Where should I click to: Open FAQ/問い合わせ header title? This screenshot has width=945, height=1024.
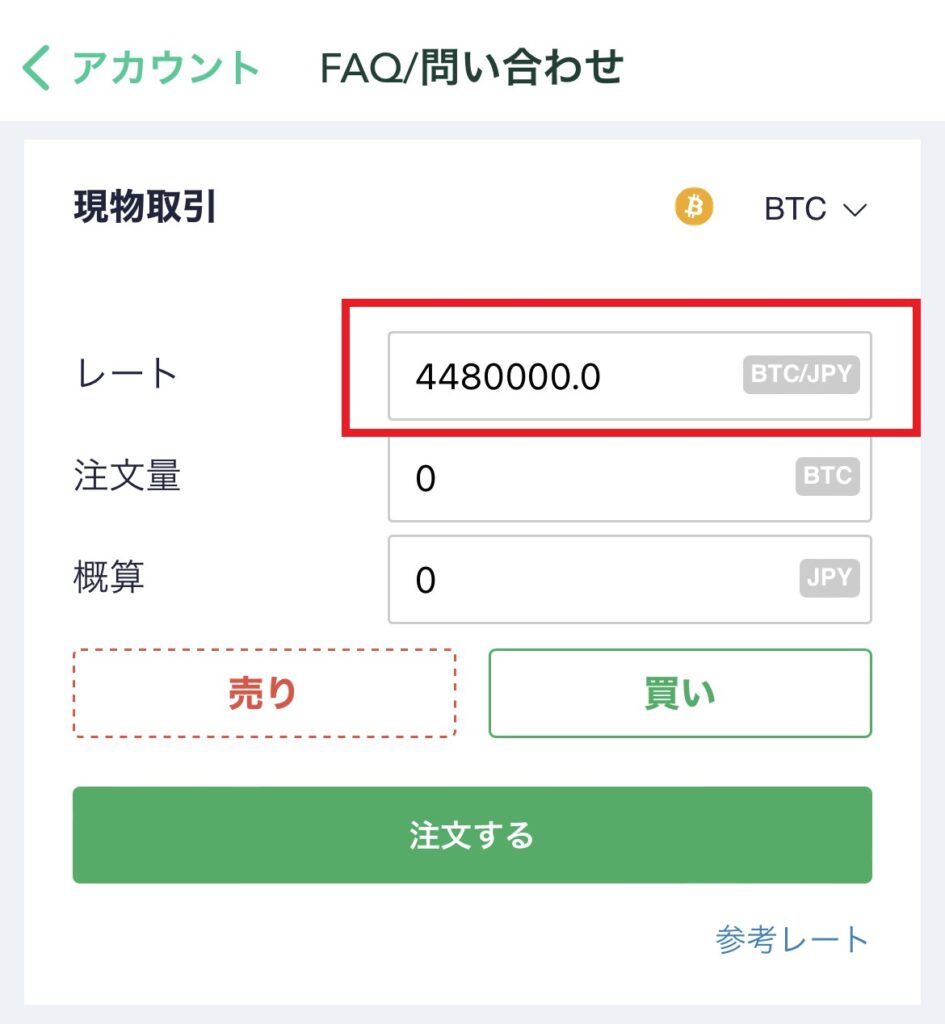pyautogui.click(x=472, y=67)
